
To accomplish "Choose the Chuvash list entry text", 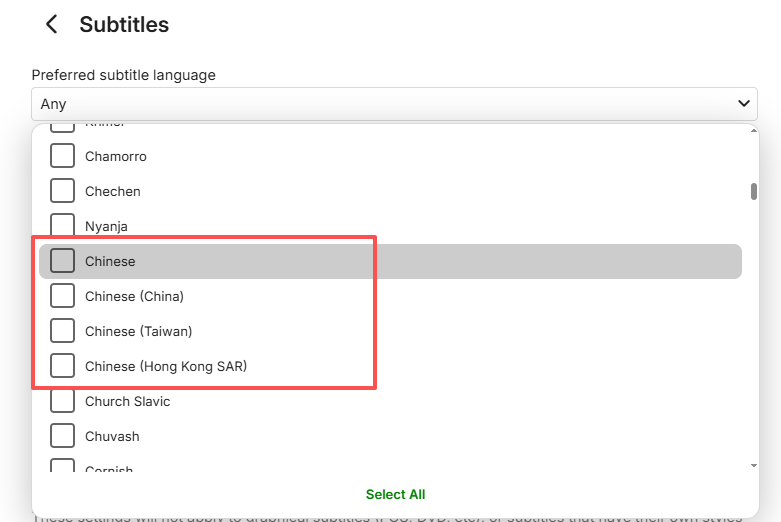I will [112, 436].
